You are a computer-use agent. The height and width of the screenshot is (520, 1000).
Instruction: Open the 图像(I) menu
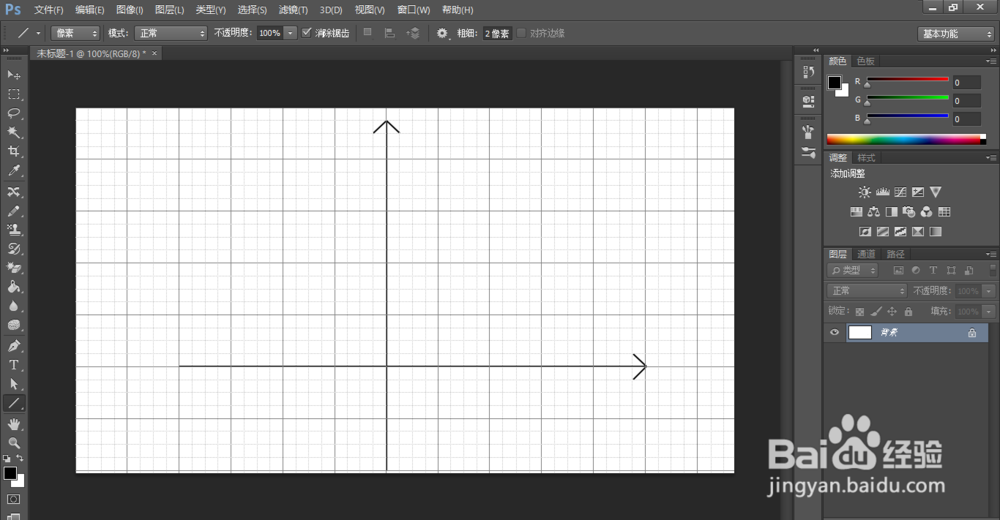[x=129, y=10]
